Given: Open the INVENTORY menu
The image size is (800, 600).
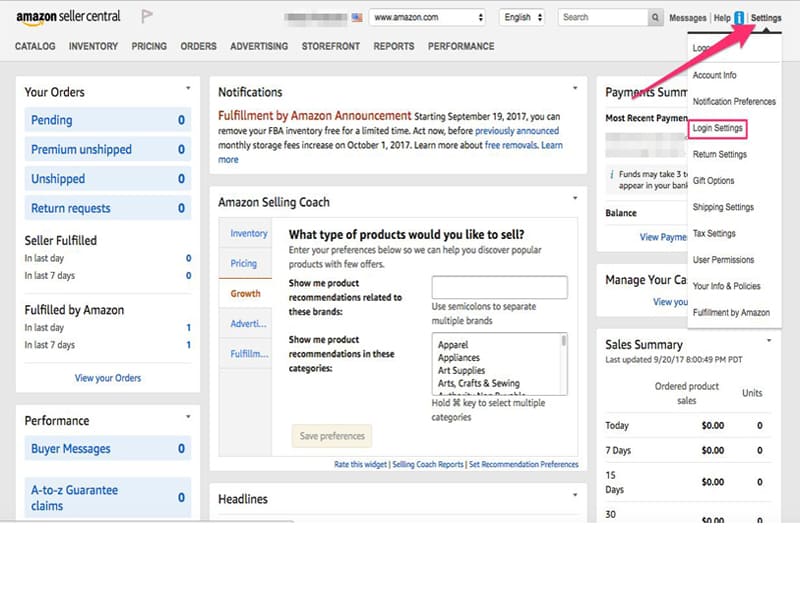Looking at the screenshot, I should (x=93, y=46).
